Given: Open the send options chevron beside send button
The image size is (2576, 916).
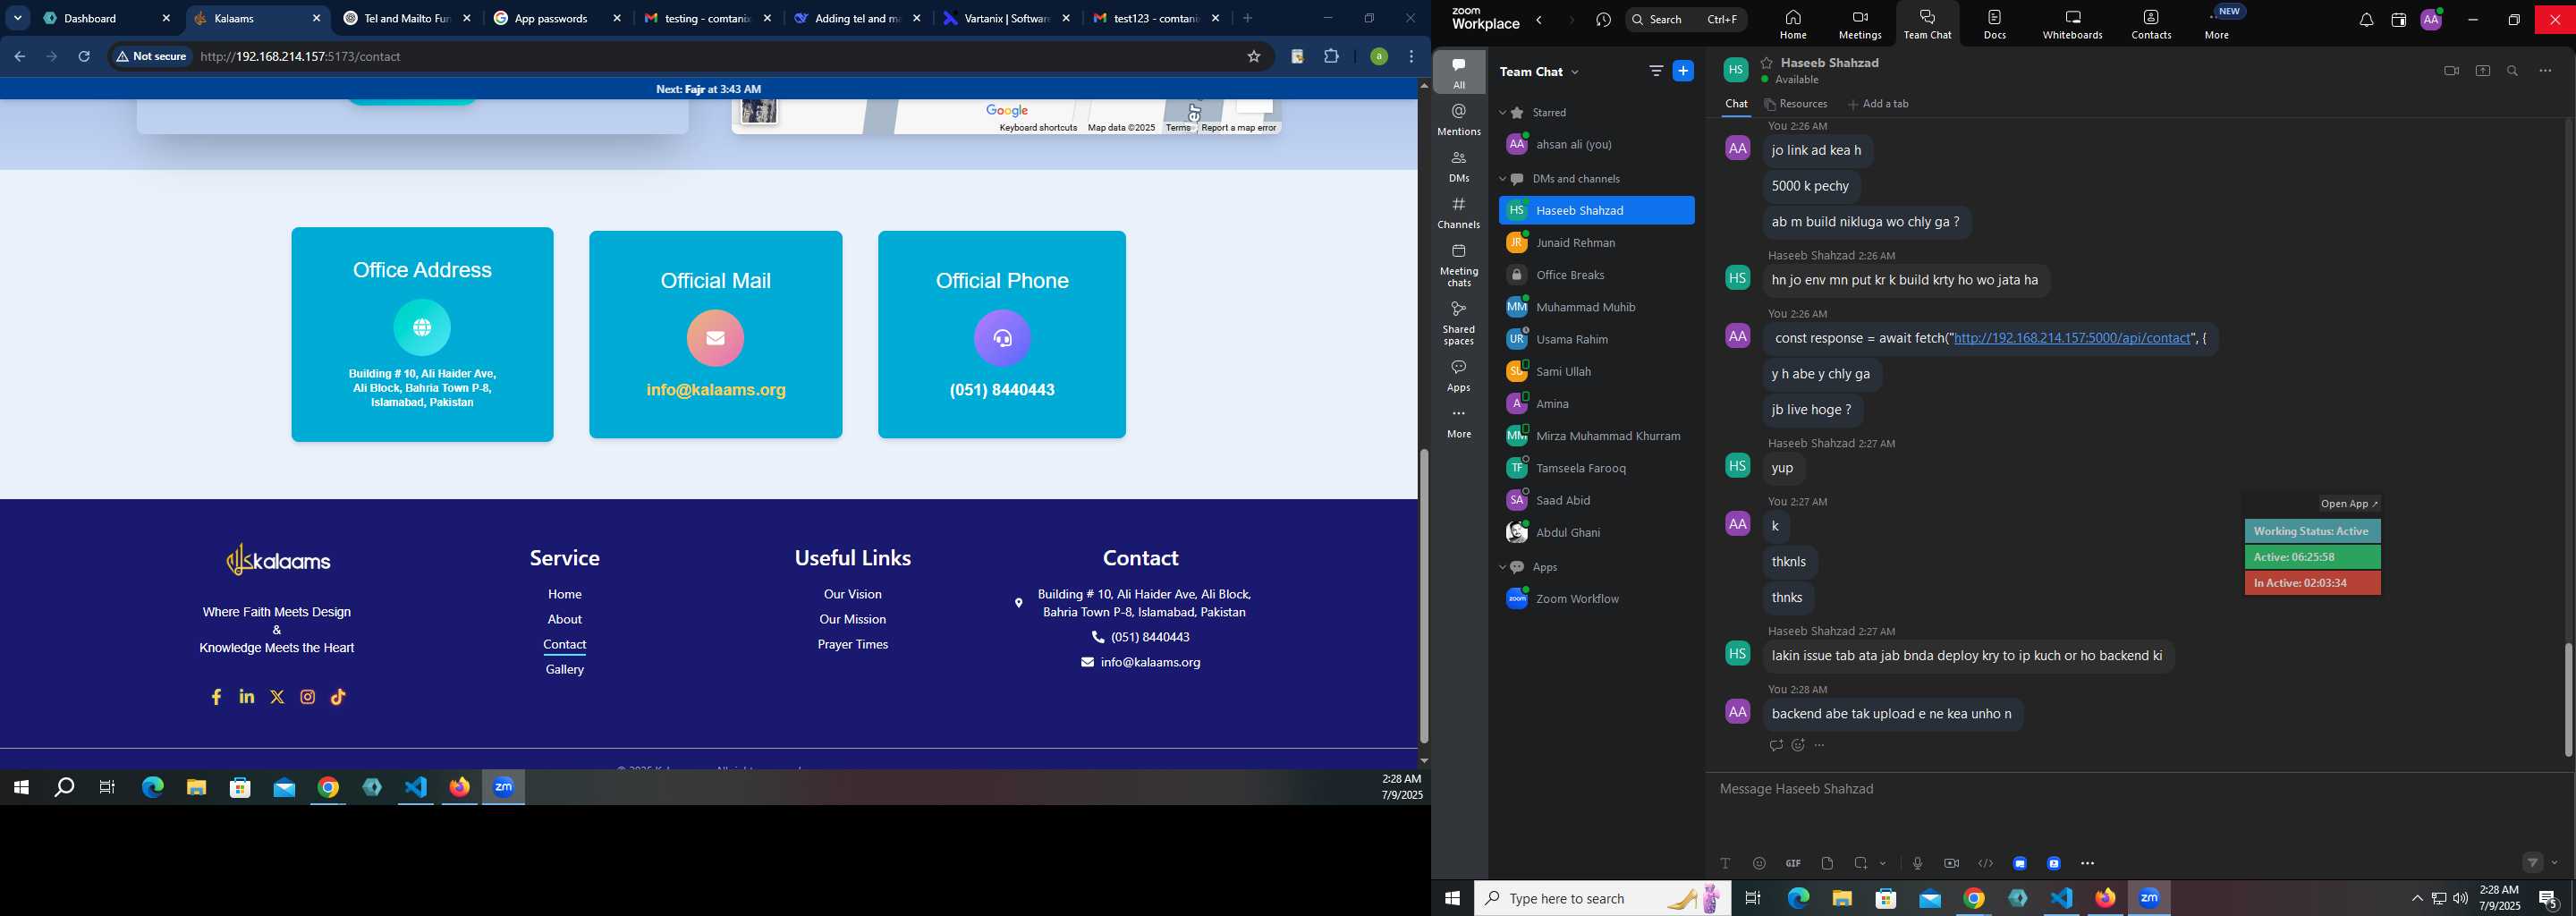Looking at the screenshot, I should point(2555,863).
